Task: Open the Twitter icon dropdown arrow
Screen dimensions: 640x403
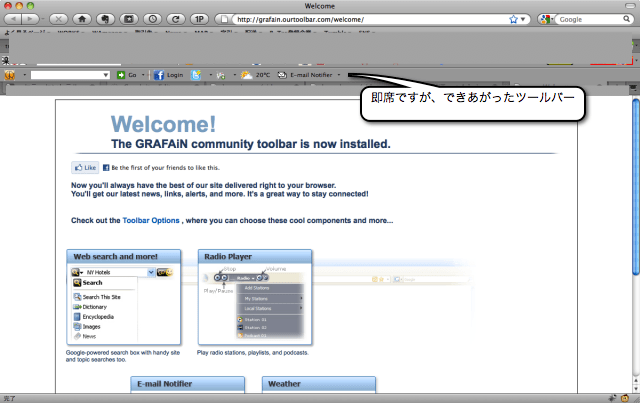Action: coord(211,75)
